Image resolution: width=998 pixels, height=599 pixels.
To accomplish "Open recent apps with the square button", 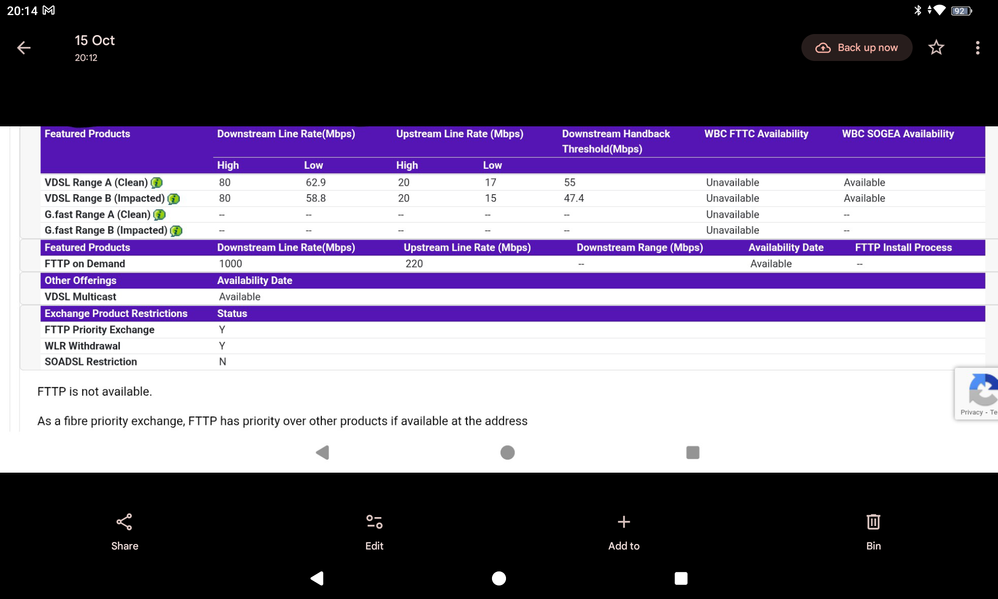I will [681, 578].
